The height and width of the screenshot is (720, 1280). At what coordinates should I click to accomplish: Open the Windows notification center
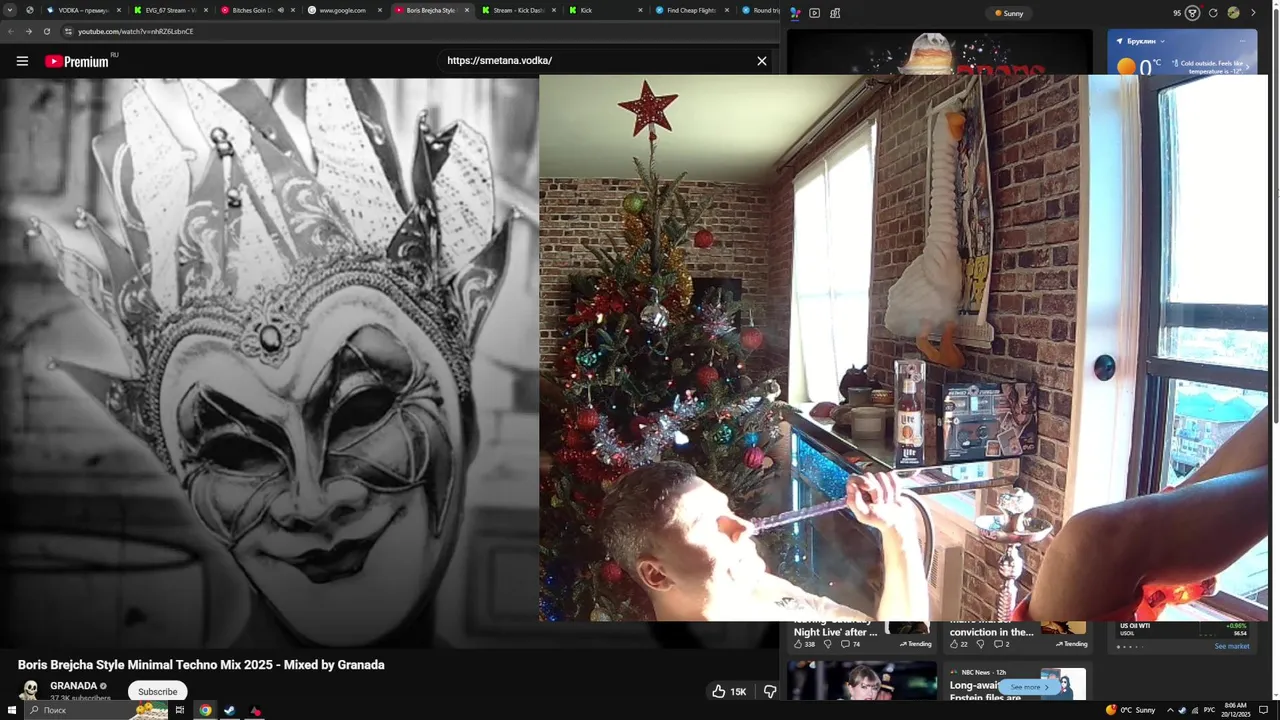pos(1264,710)
